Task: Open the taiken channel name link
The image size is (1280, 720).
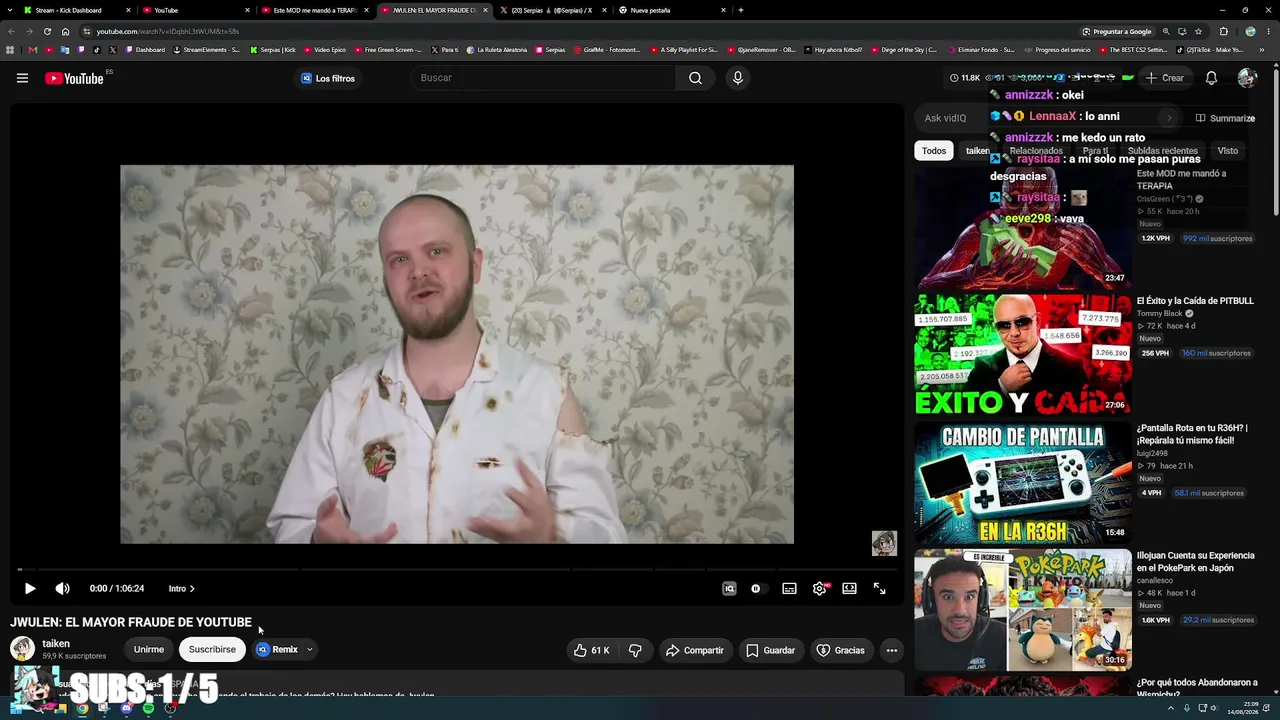Action: tap(56, 644)
